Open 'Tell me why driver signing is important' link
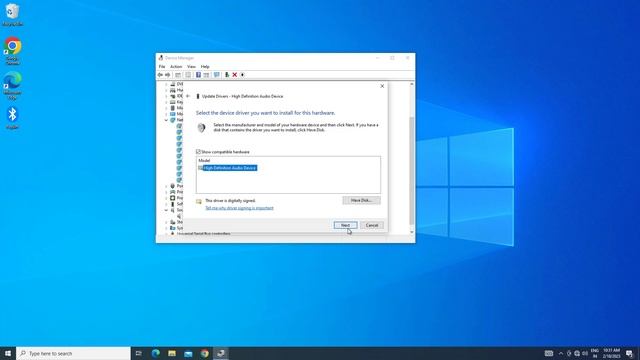 tap(239, 208)
